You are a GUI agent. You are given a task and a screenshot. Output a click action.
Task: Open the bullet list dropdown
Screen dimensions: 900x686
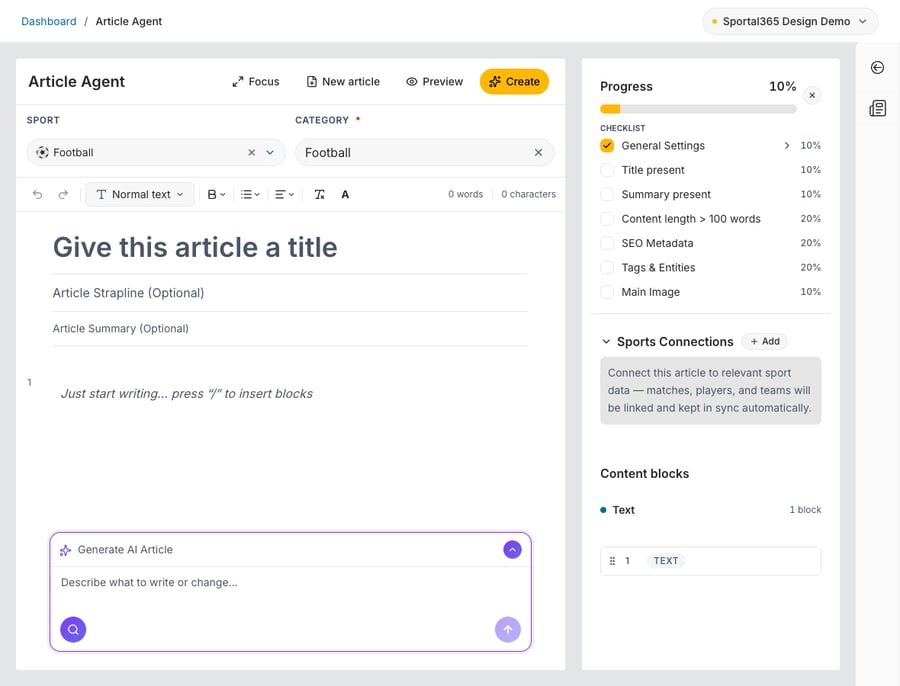[x=250, y=195]
